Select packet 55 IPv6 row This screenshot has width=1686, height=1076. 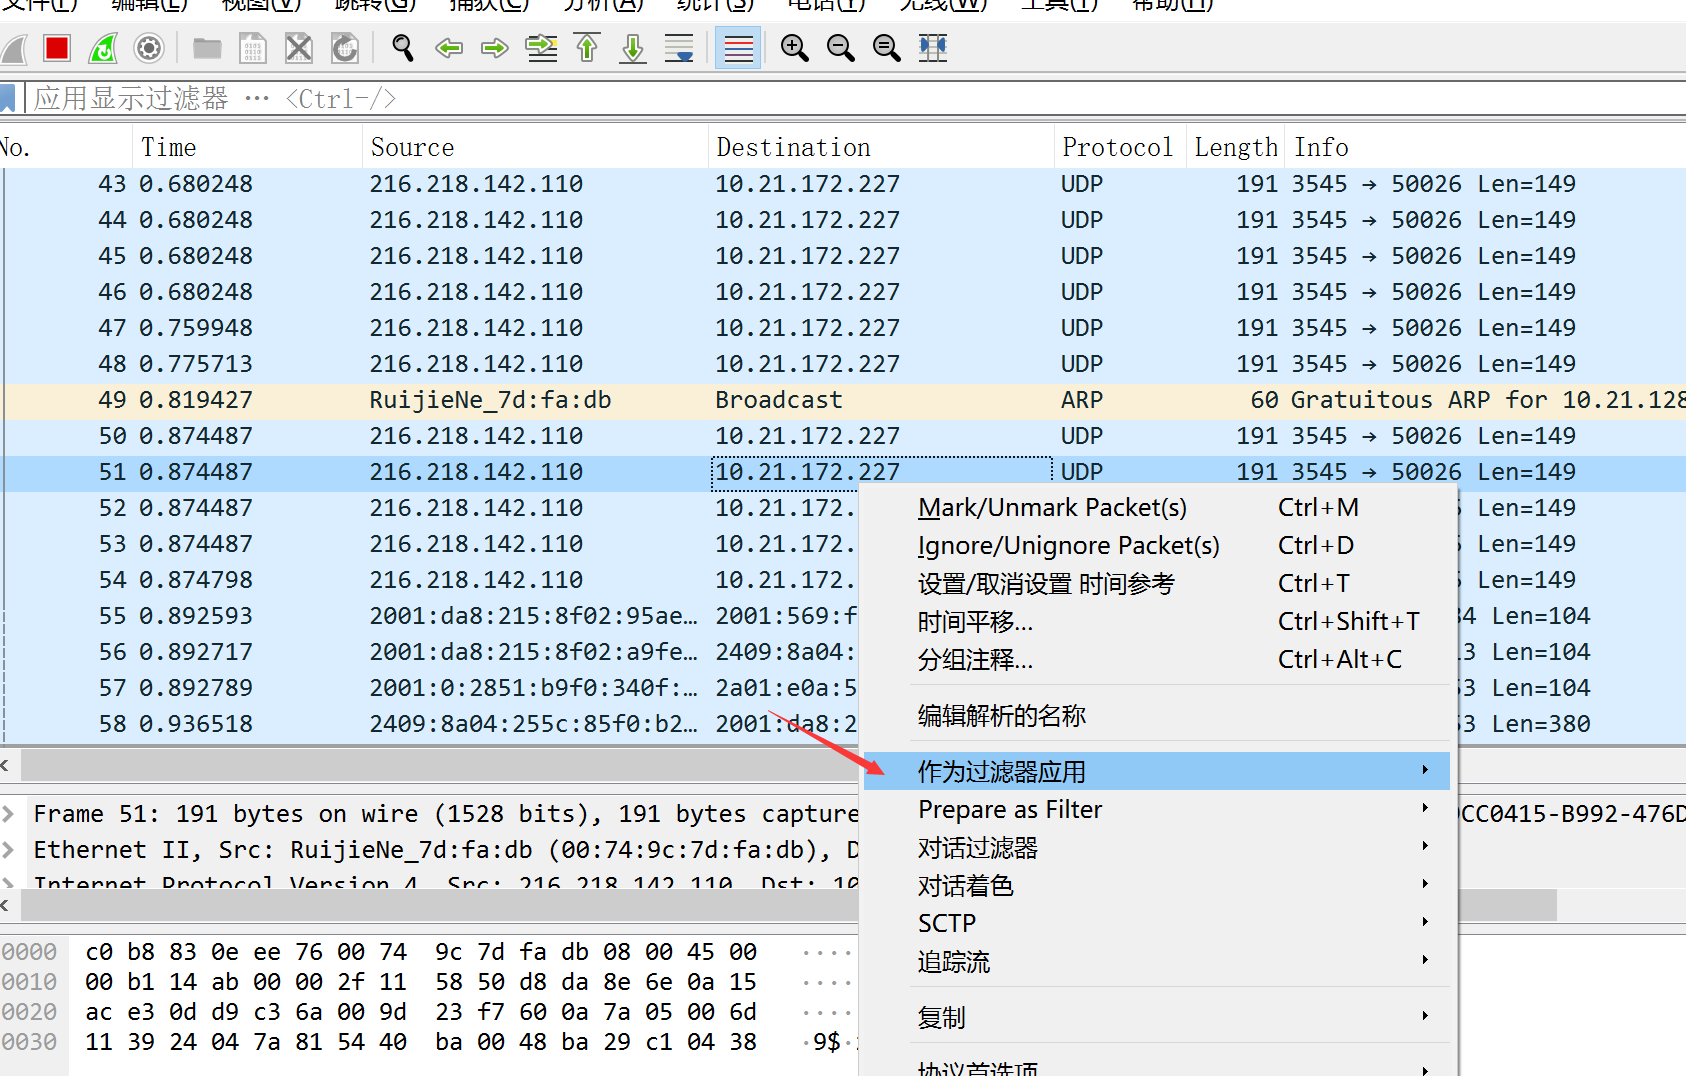(430, 616)
